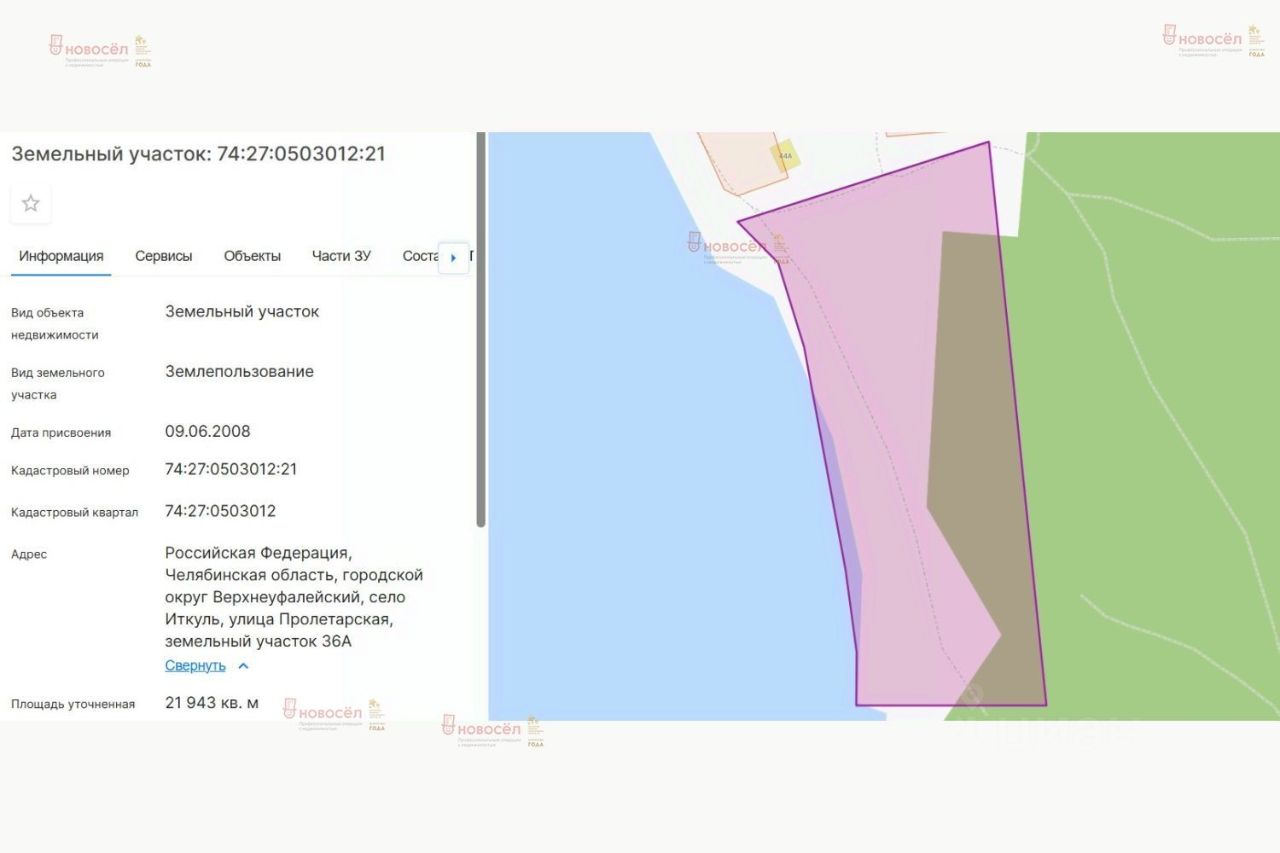Click the building labeled 44А on map
Screen dimensions: 1280x853
[x=785, y=156]
